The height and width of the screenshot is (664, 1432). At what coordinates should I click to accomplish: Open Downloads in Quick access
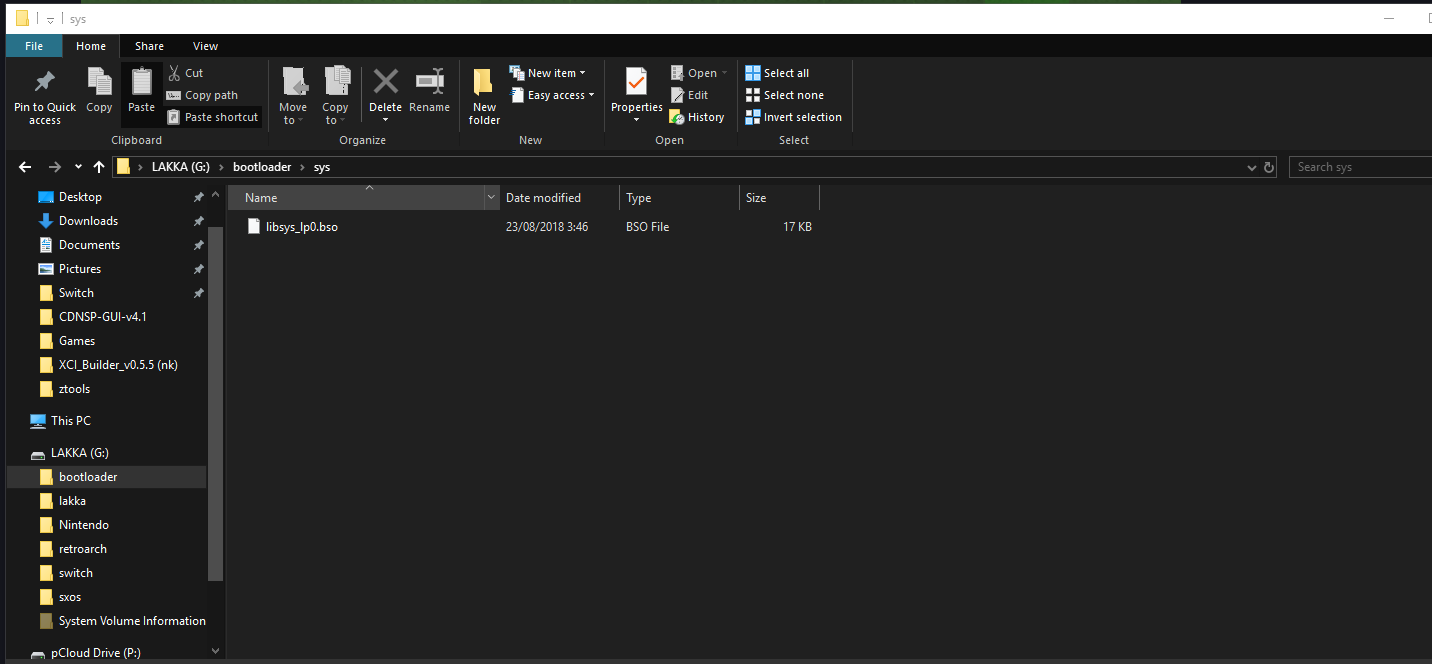[88, 221]
